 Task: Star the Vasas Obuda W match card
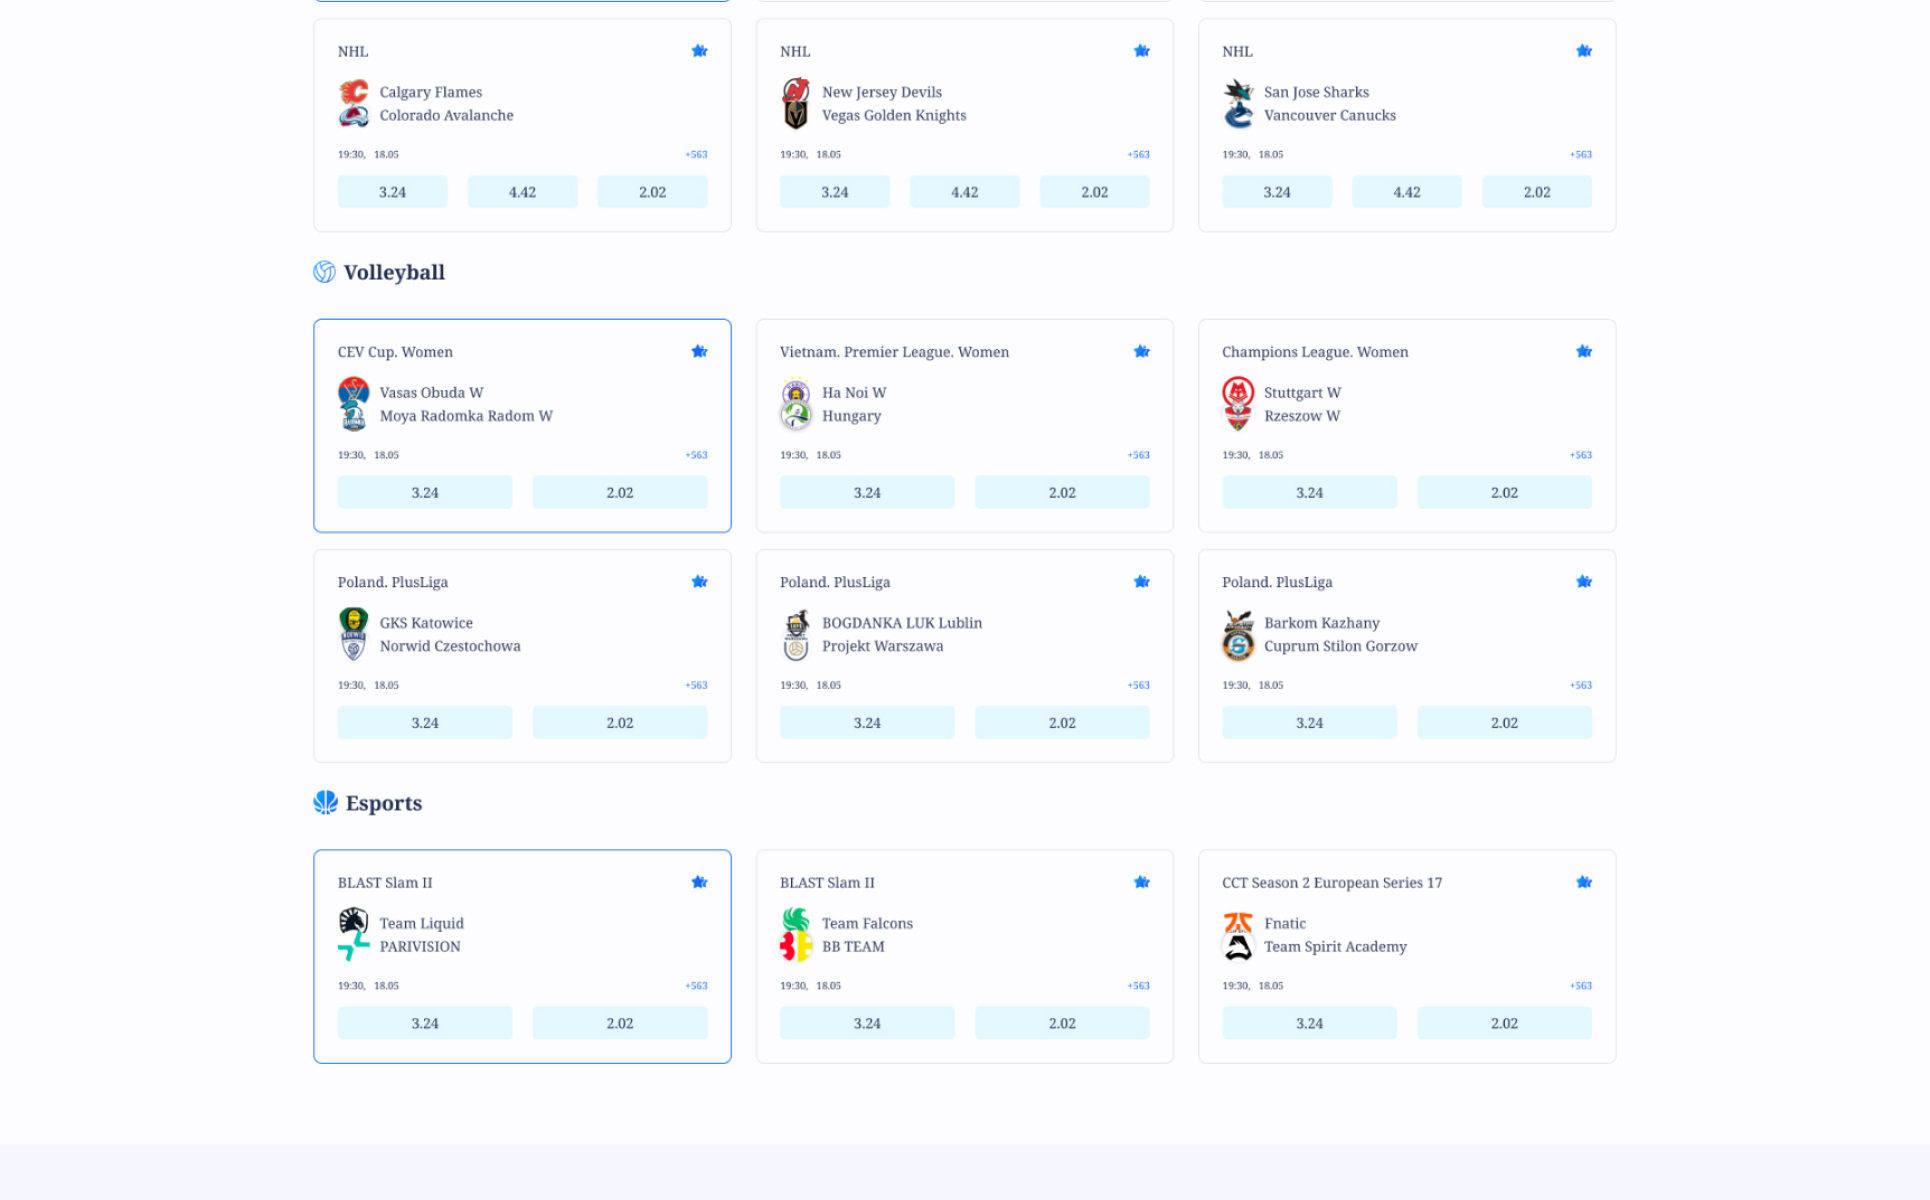click(x=699, y=352)
